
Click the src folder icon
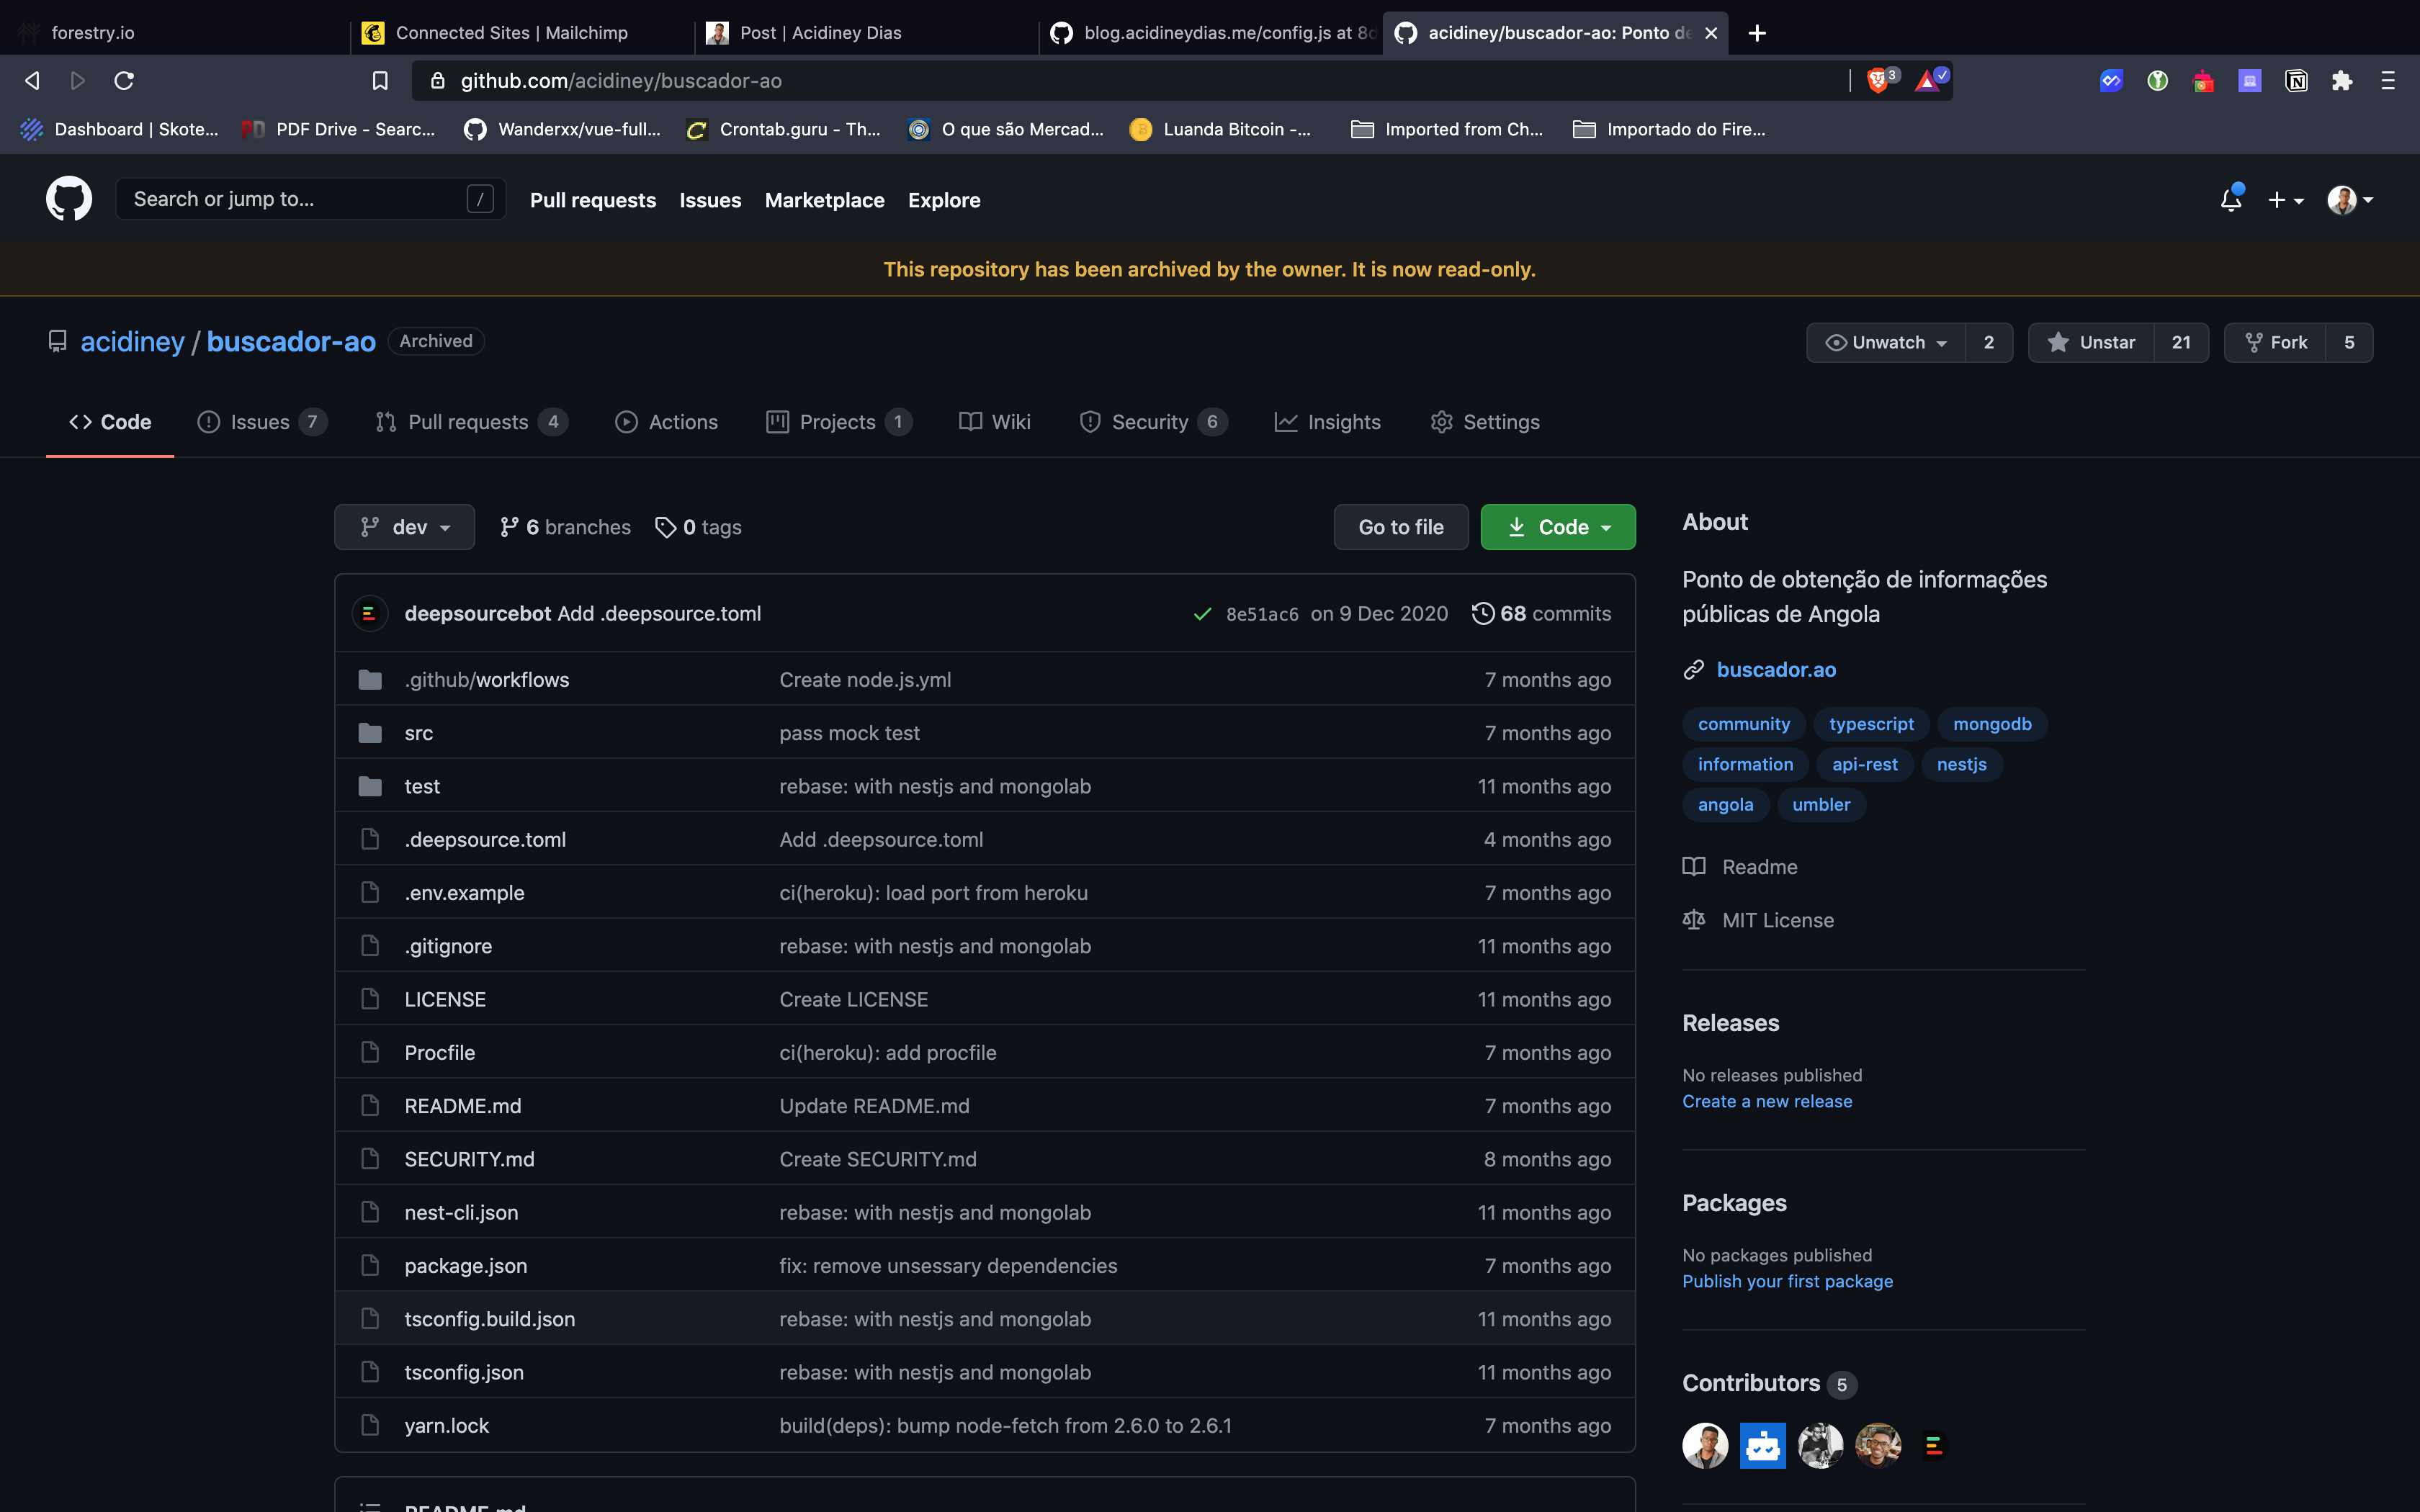click(x=370, y=733)
